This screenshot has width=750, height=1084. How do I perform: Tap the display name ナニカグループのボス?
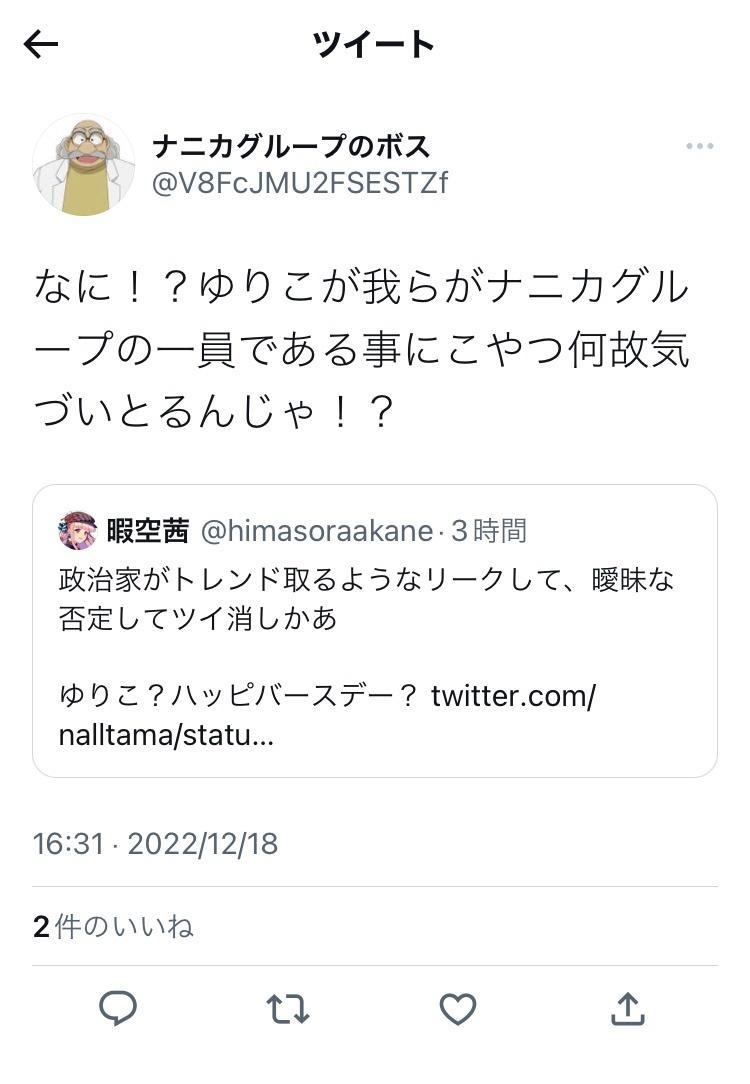point(291,147)
